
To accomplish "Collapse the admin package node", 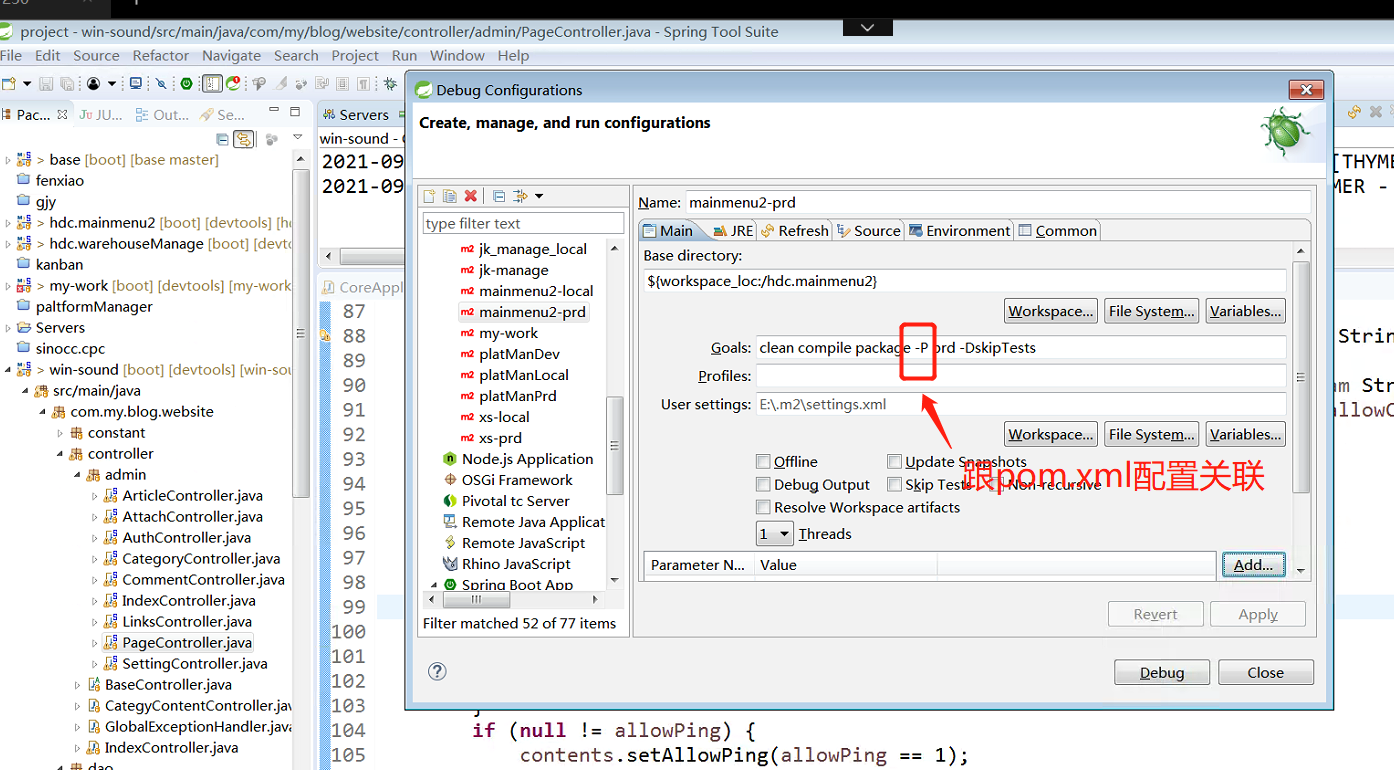I will pyautogui.click(x=77, y=475).
